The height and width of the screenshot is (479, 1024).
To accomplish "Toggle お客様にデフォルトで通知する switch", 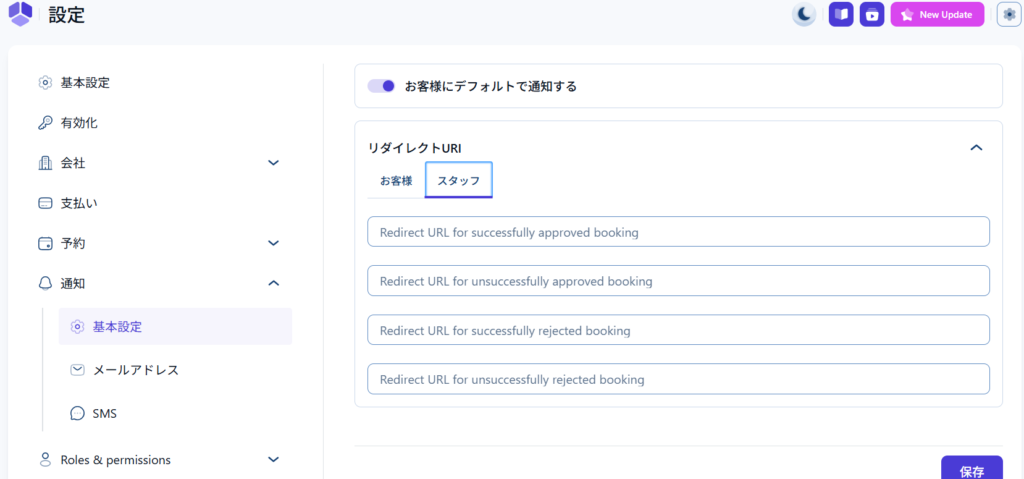I will point(381,86).
